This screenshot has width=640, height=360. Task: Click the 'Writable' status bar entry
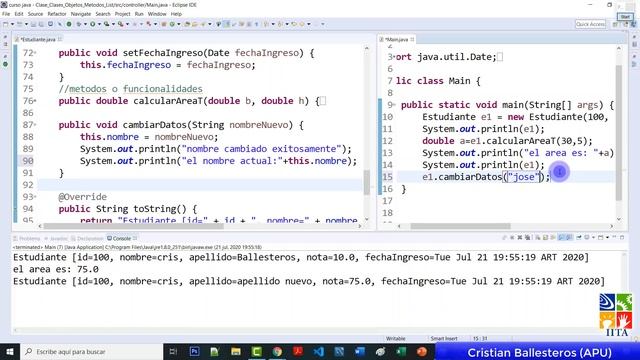(x=396, y=338)
